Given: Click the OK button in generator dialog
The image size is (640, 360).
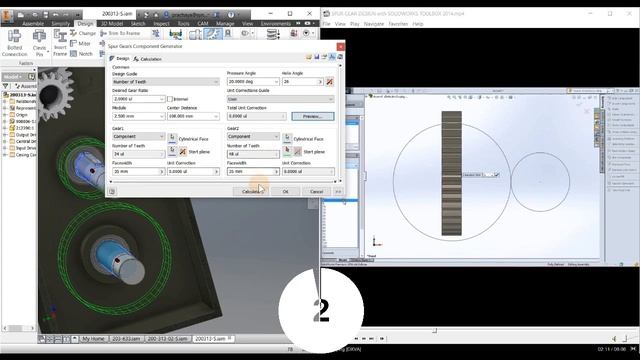Looking at the screenshot, I should point(285,191).
